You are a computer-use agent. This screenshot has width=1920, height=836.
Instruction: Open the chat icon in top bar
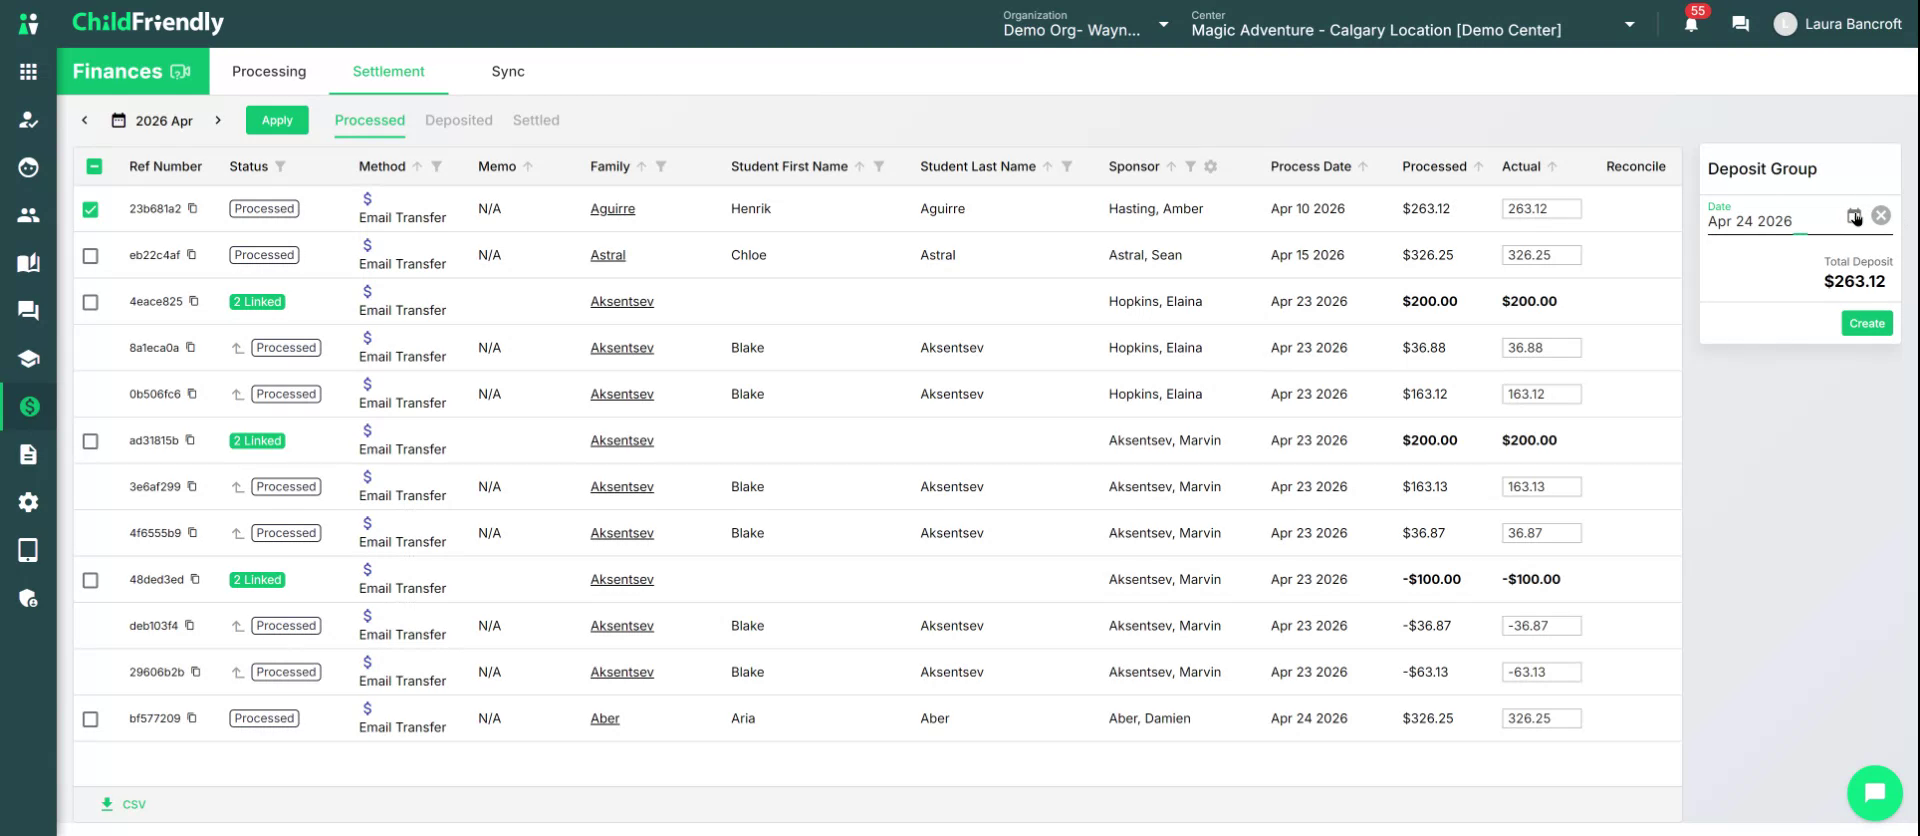click(1740, 24)
